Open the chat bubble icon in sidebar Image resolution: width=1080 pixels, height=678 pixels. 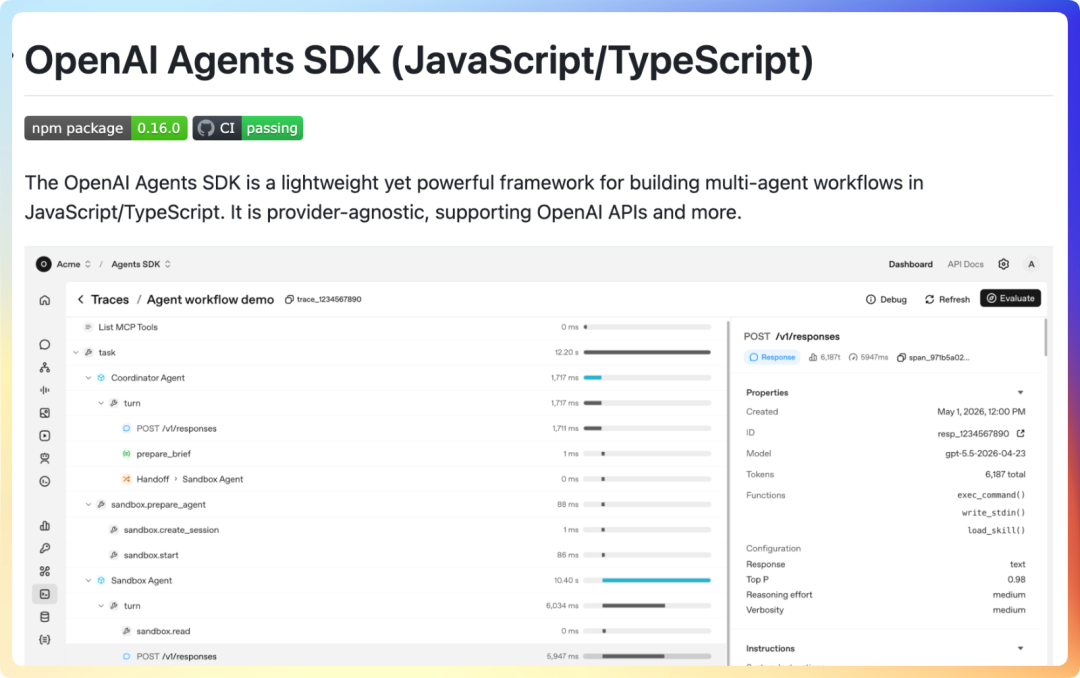(x=45, y=345)
